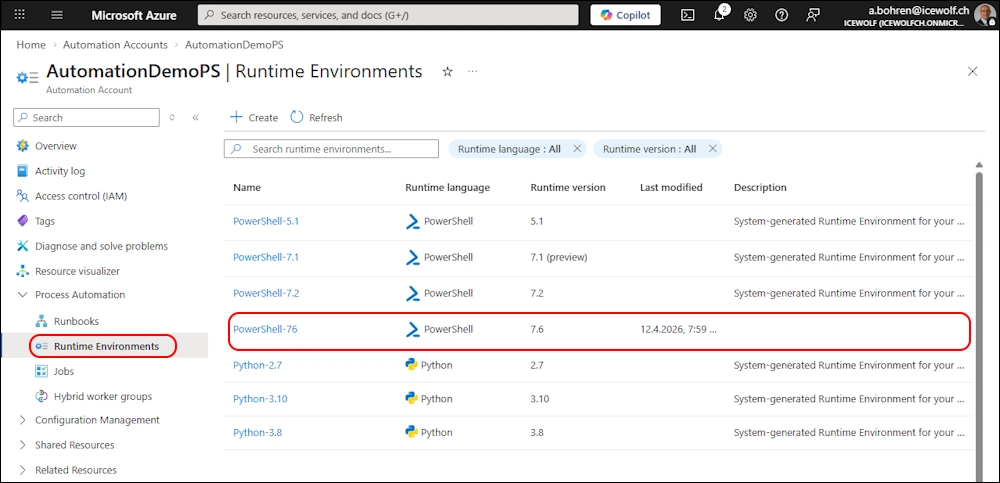
Task: Open Runbooks in the sidebar
Action: pyautogui.click(x=76, y=321)
